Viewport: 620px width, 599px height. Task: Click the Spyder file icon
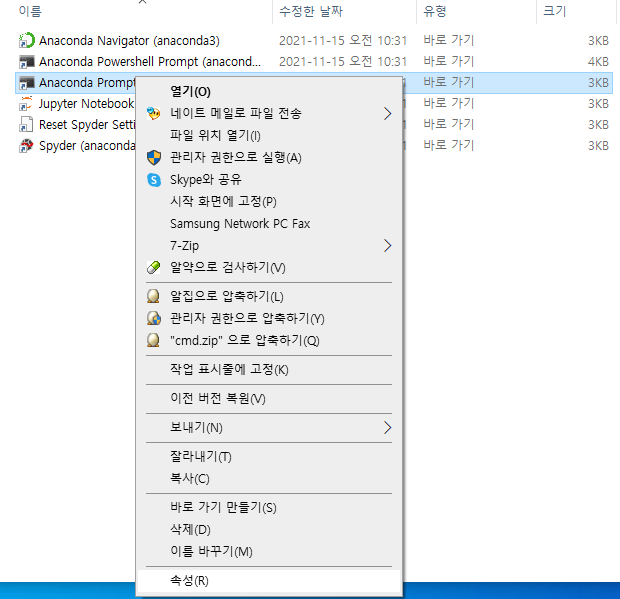26,145
